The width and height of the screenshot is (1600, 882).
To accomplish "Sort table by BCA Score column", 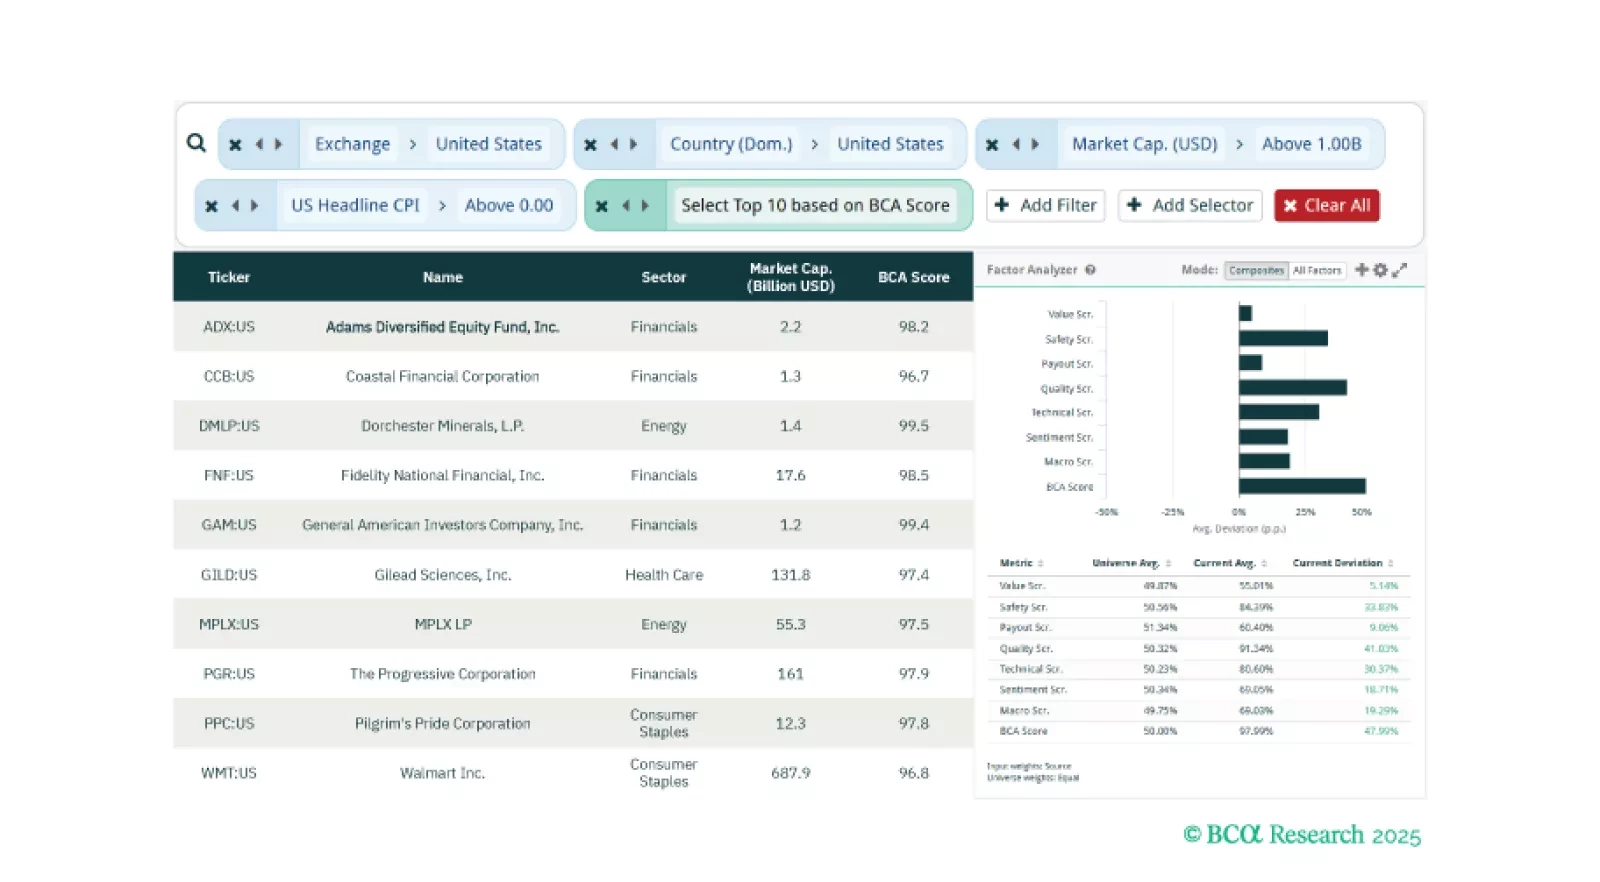I will [x=913, y=277].
